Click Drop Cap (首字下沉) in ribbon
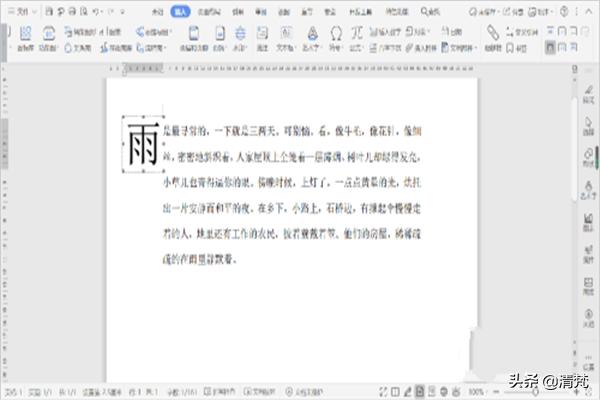This screenshot has width=600, height=400. [x=385, y=48]
